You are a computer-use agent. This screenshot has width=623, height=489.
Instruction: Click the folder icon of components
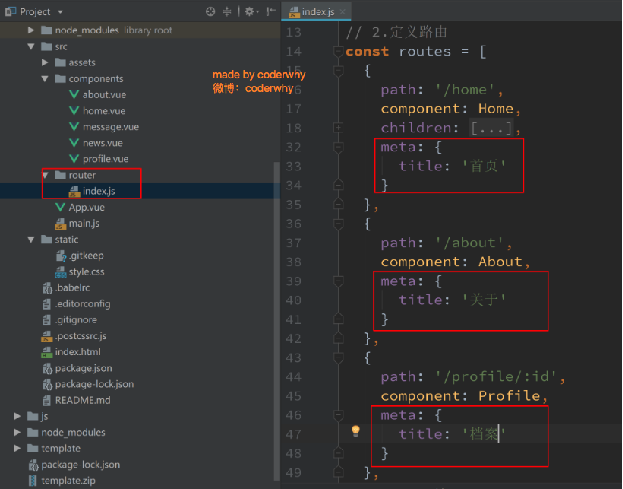(x=60, y=79)
